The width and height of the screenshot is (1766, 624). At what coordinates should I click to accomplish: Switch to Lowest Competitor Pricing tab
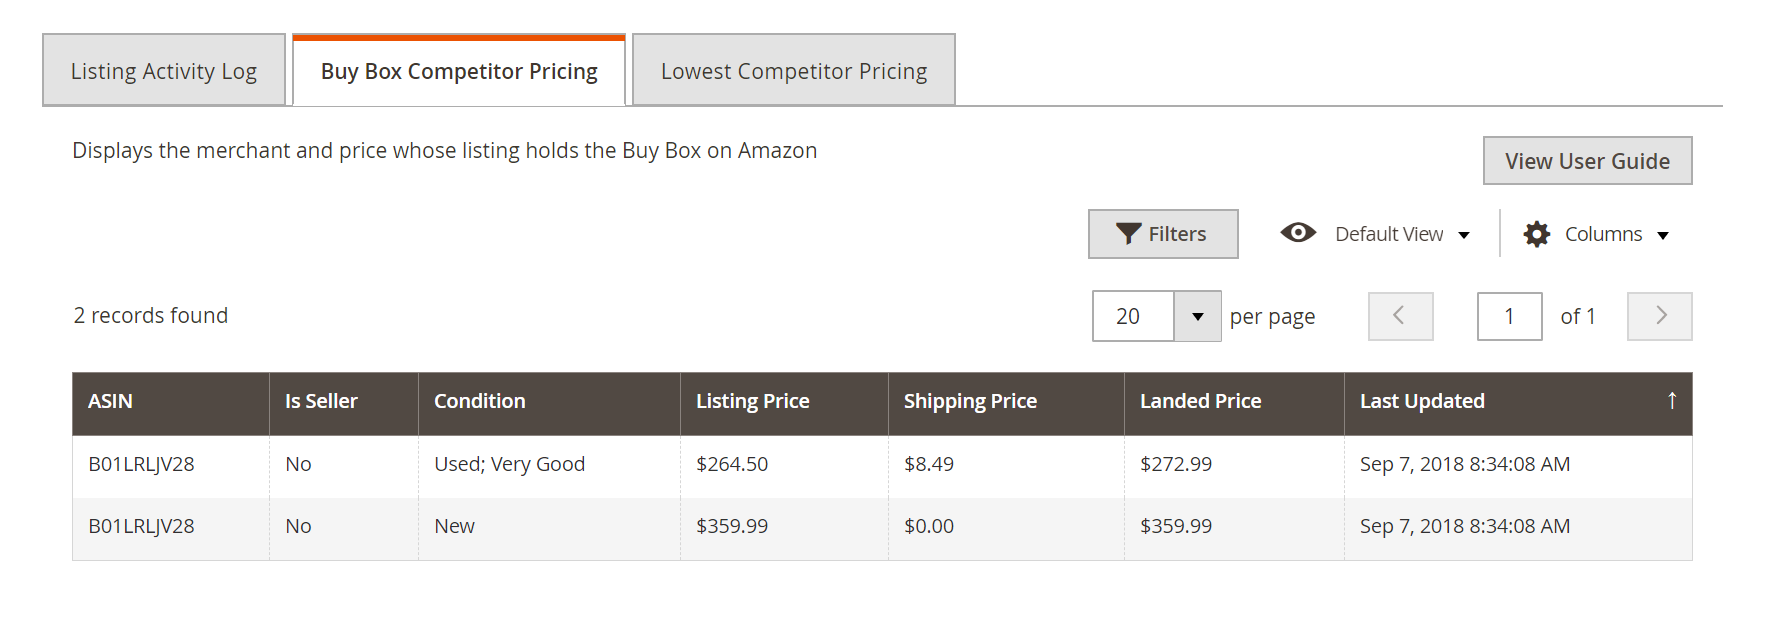794,70
